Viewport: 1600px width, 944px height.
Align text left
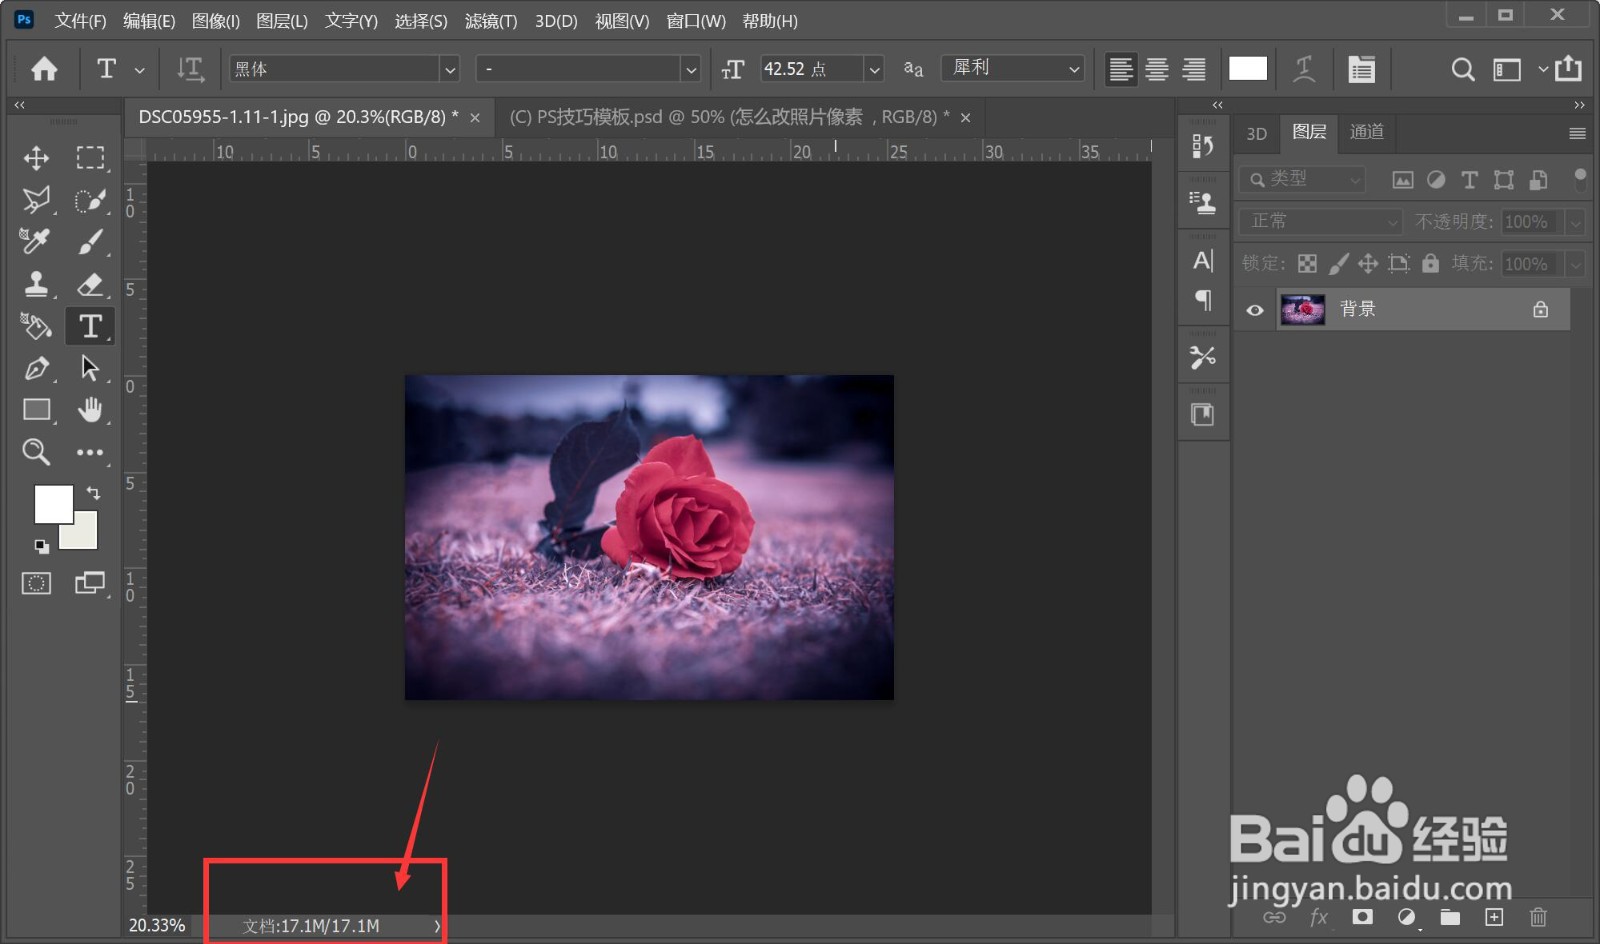coord(1121,68)
